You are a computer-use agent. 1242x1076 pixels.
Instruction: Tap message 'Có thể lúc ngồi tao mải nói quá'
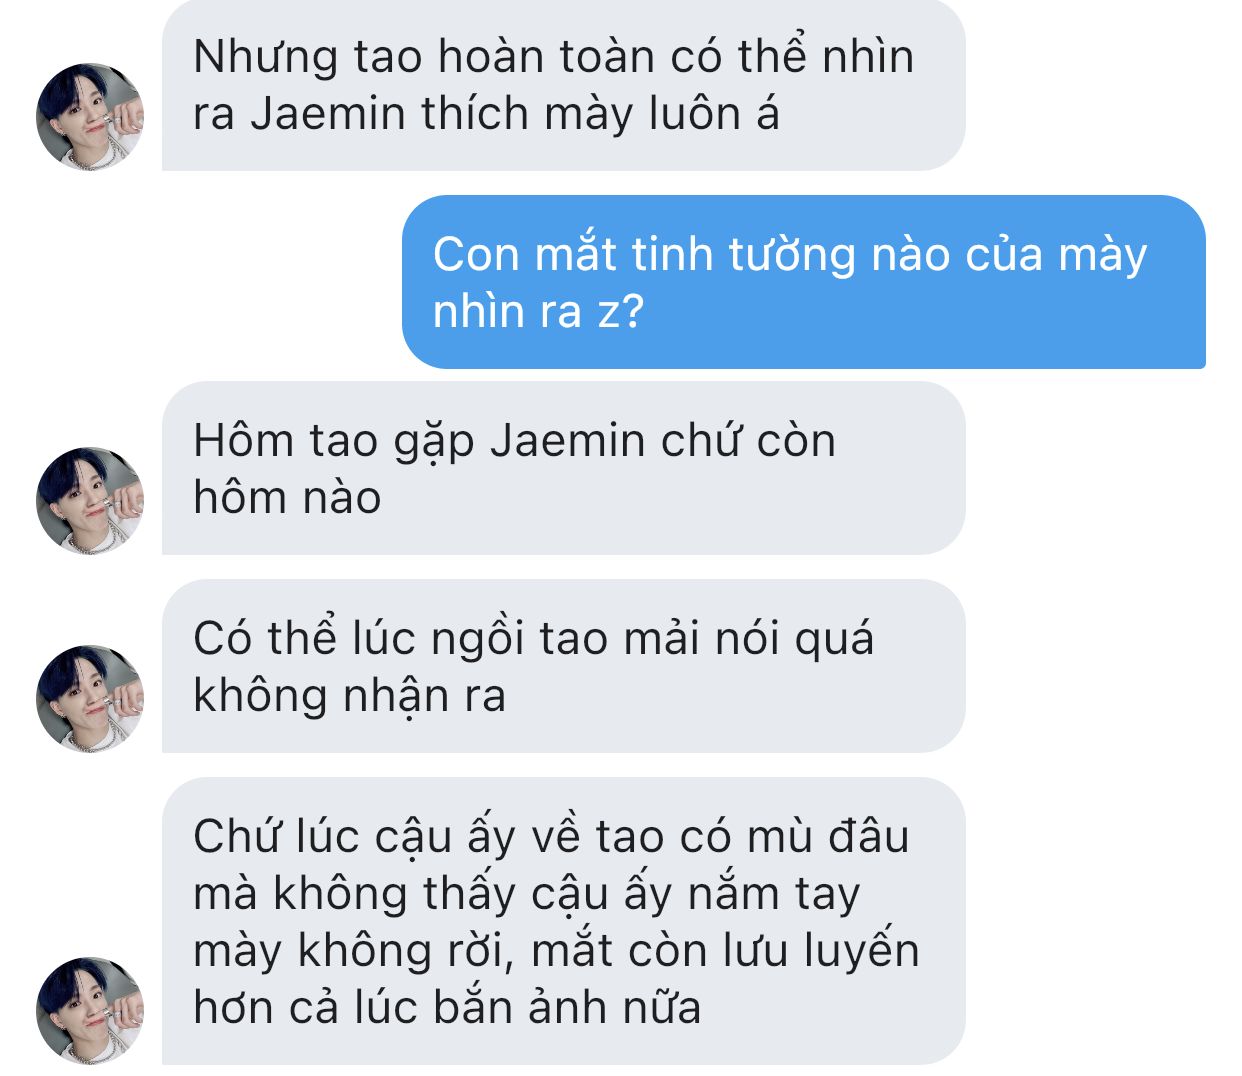tap(563, 666)
